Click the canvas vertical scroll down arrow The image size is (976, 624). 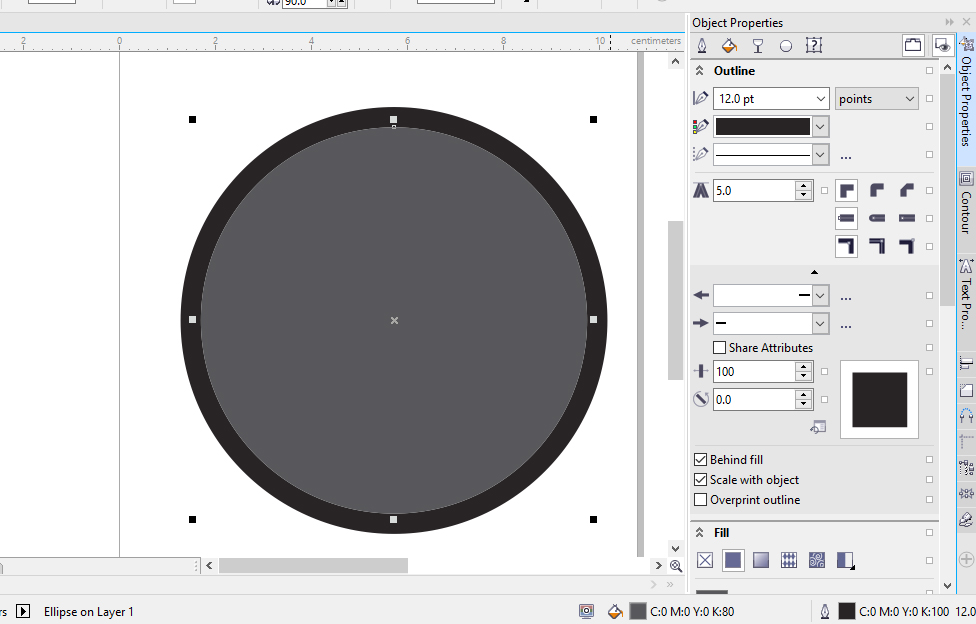click(x=675, y=549)
